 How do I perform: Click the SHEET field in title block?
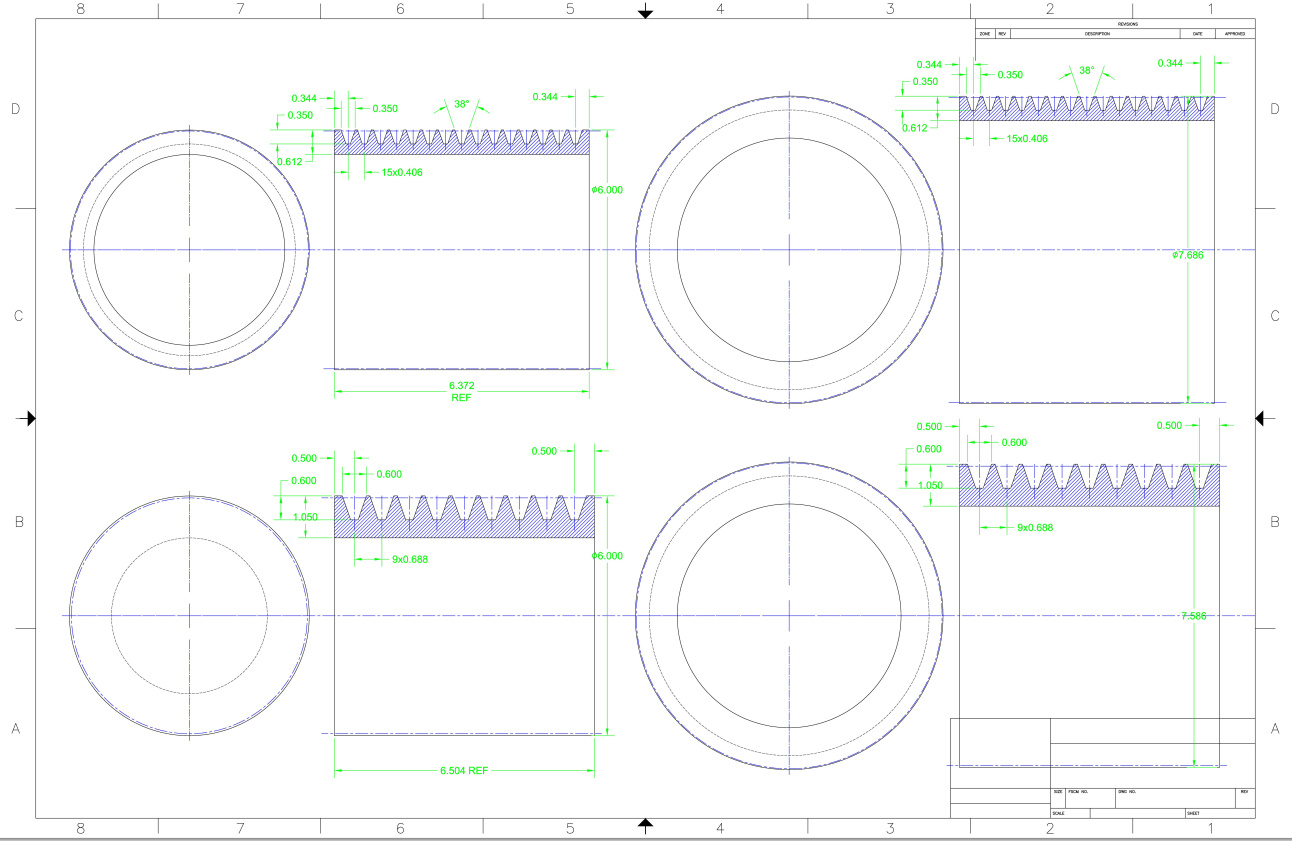click(x=1194, y=811)
